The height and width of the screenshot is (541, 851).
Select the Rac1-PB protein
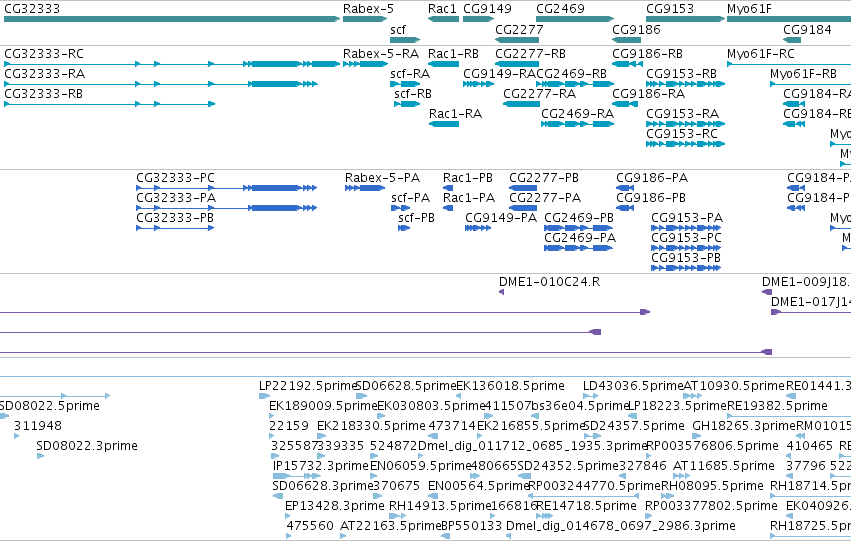point(448,188)
